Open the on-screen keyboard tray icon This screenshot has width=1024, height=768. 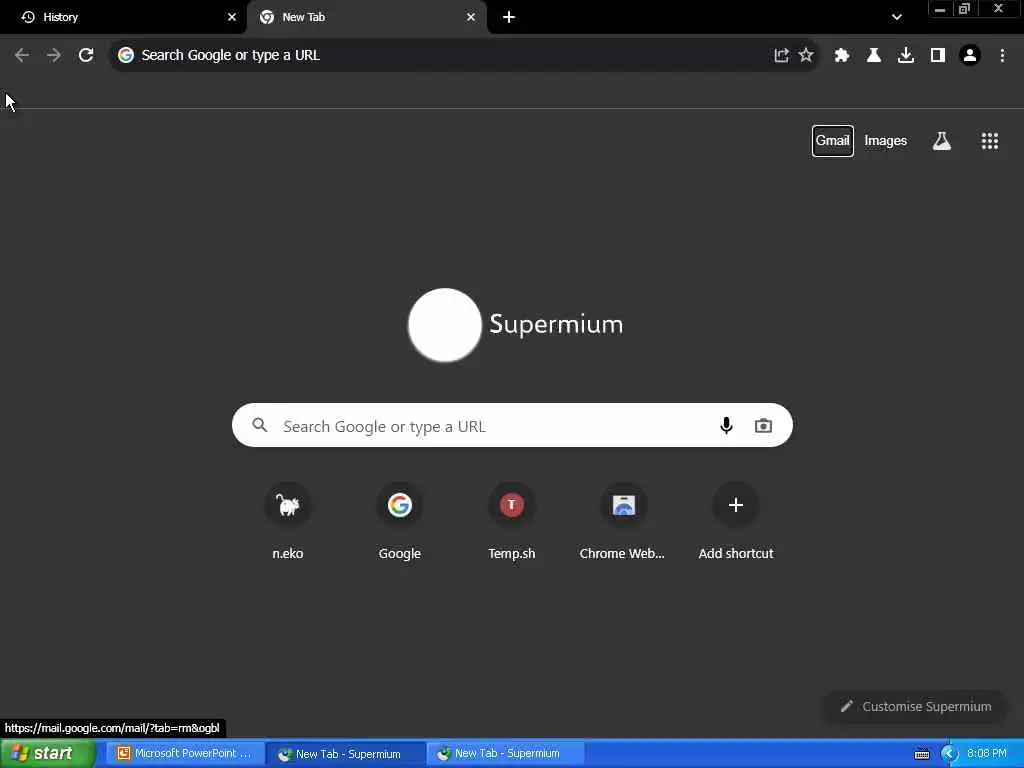pos(921,754)
